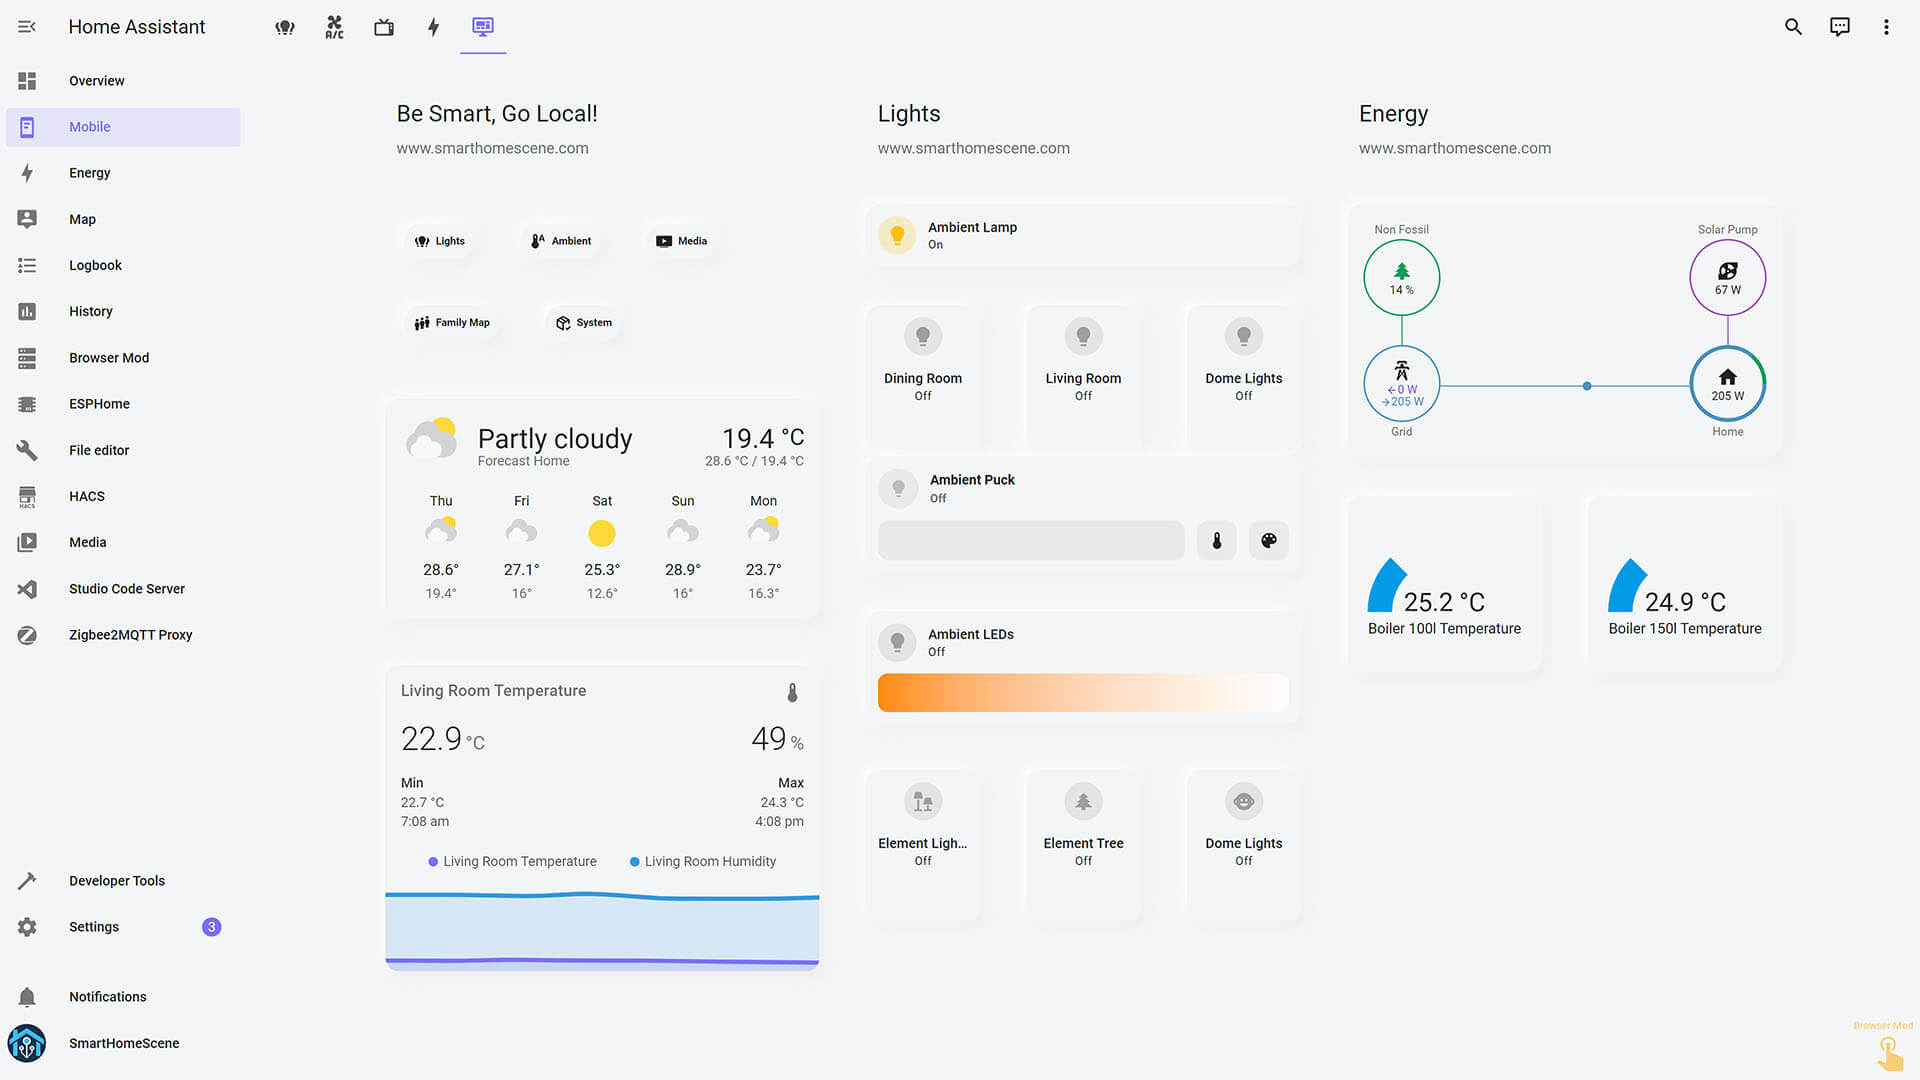Screen dimensions: 1920x1080
Task: Click the Living Room Temperature thermometer icon
Action: coord(792,692)
